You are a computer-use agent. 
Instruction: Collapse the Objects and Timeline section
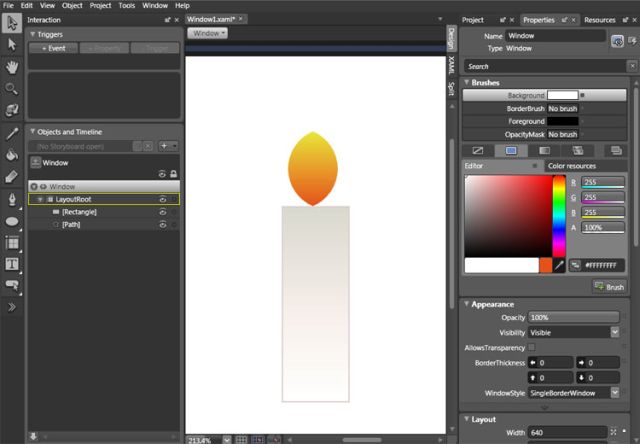point(33,131)
